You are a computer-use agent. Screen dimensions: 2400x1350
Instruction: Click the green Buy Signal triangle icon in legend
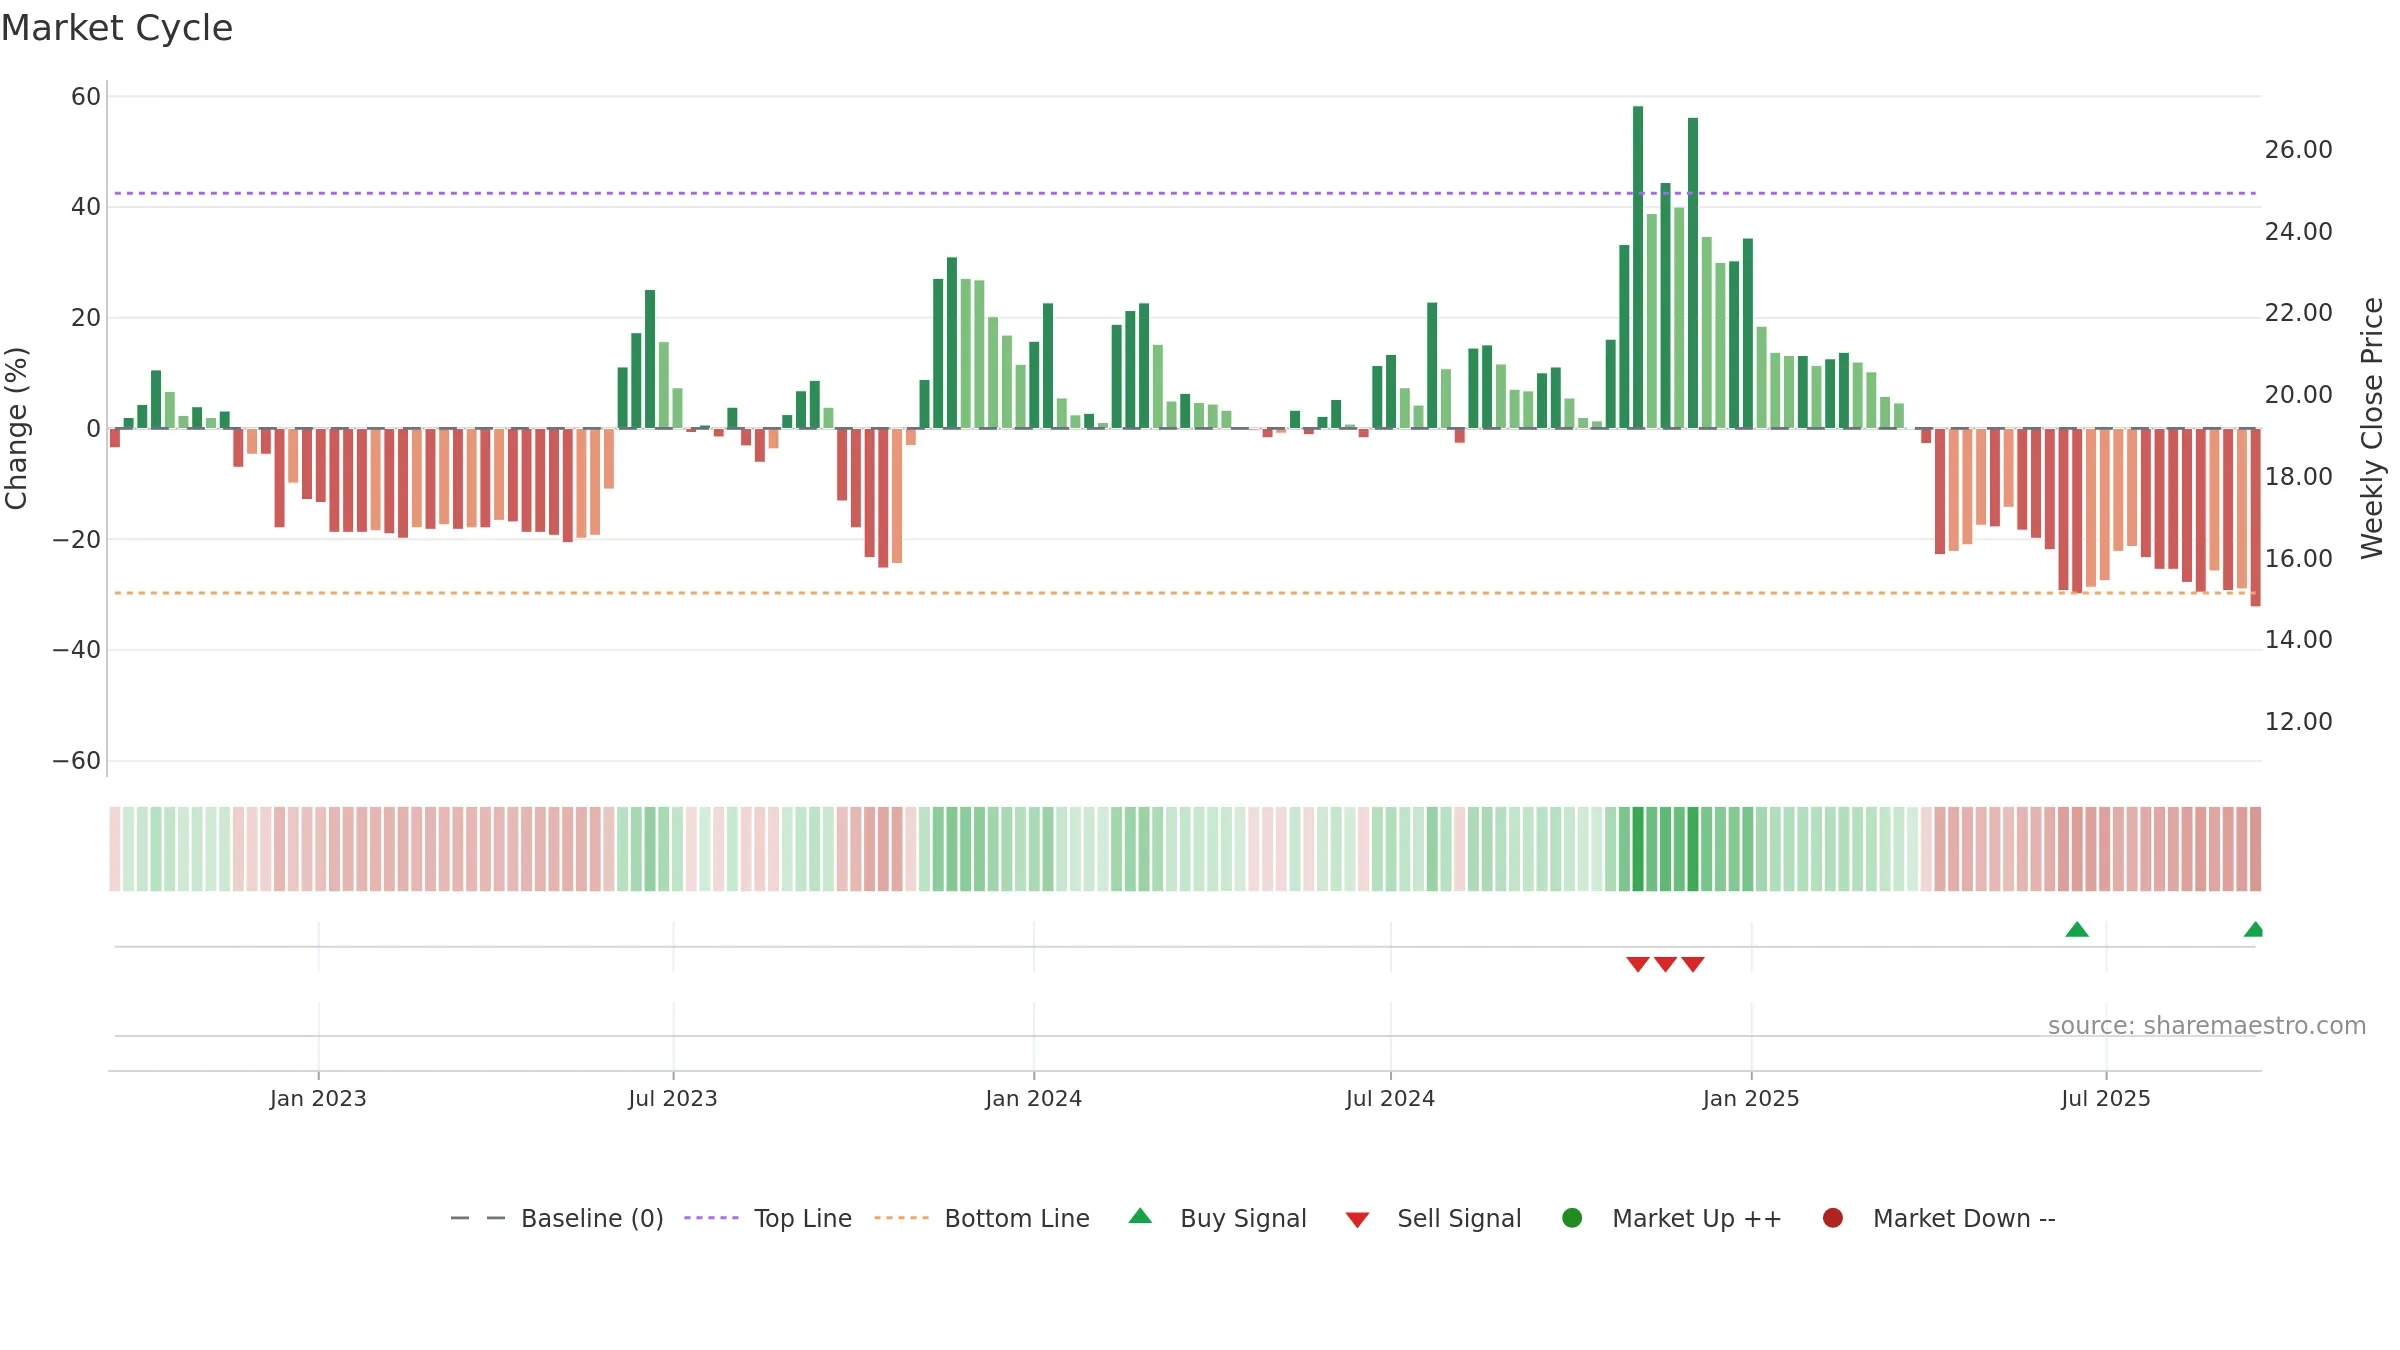tap(1140, 1216)
